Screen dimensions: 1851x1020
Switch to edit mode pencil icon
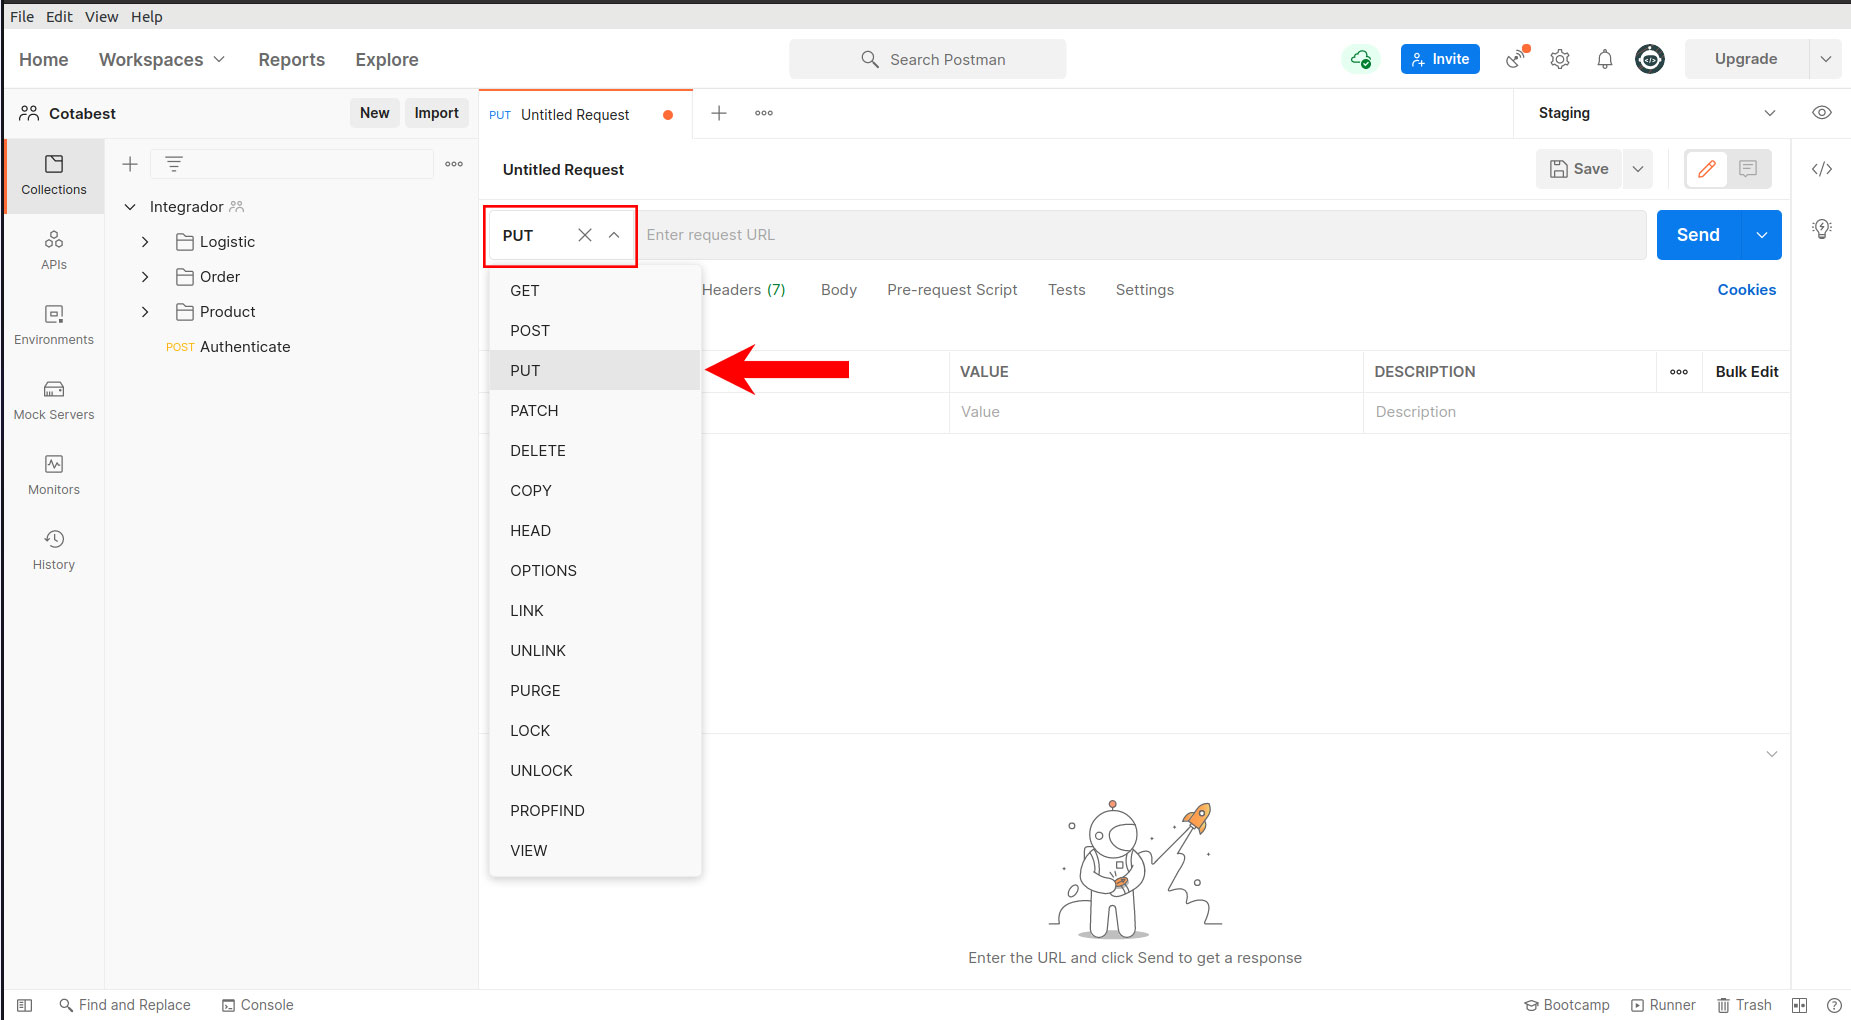[1707, 169]
